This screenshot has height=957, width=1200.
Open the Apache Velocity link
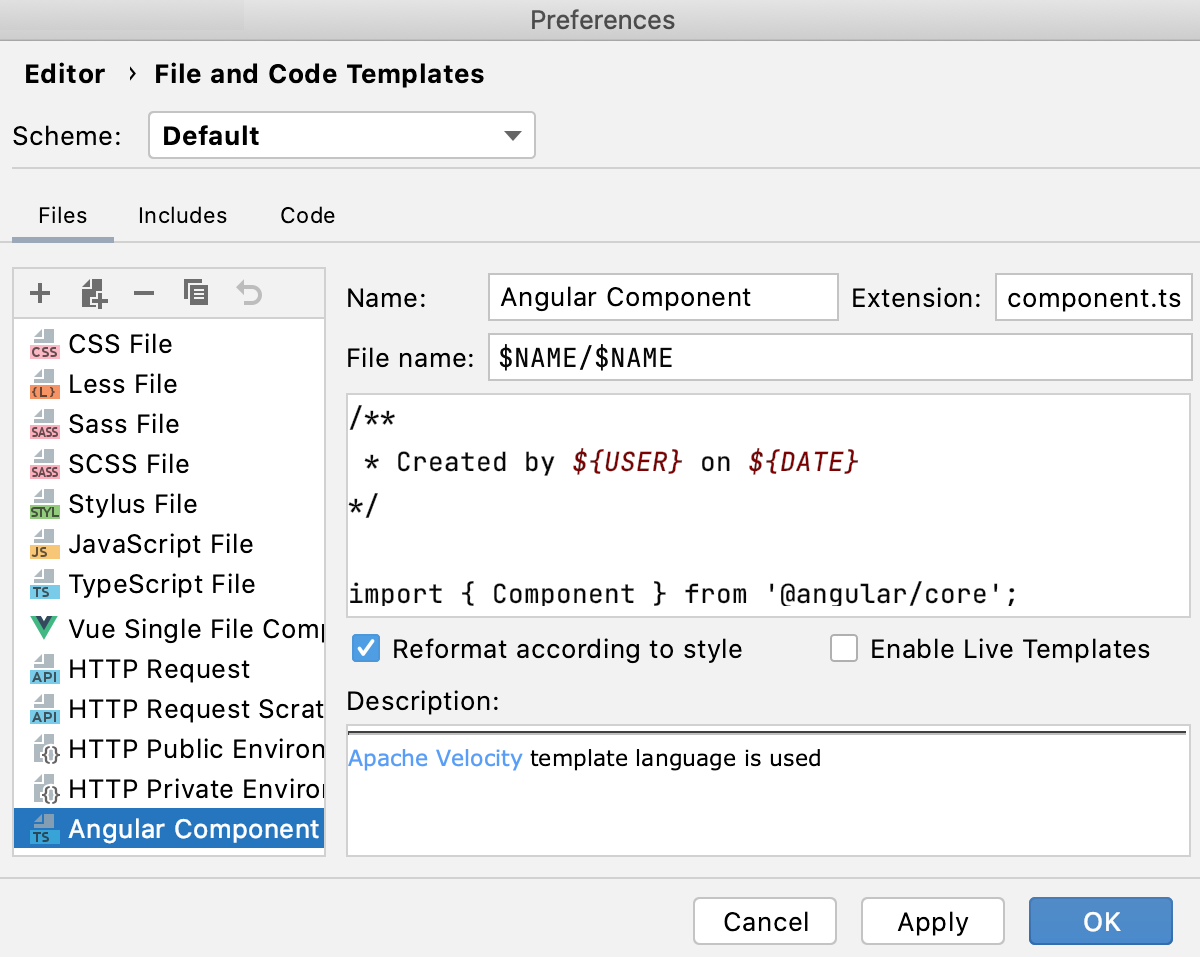(435, 758)
